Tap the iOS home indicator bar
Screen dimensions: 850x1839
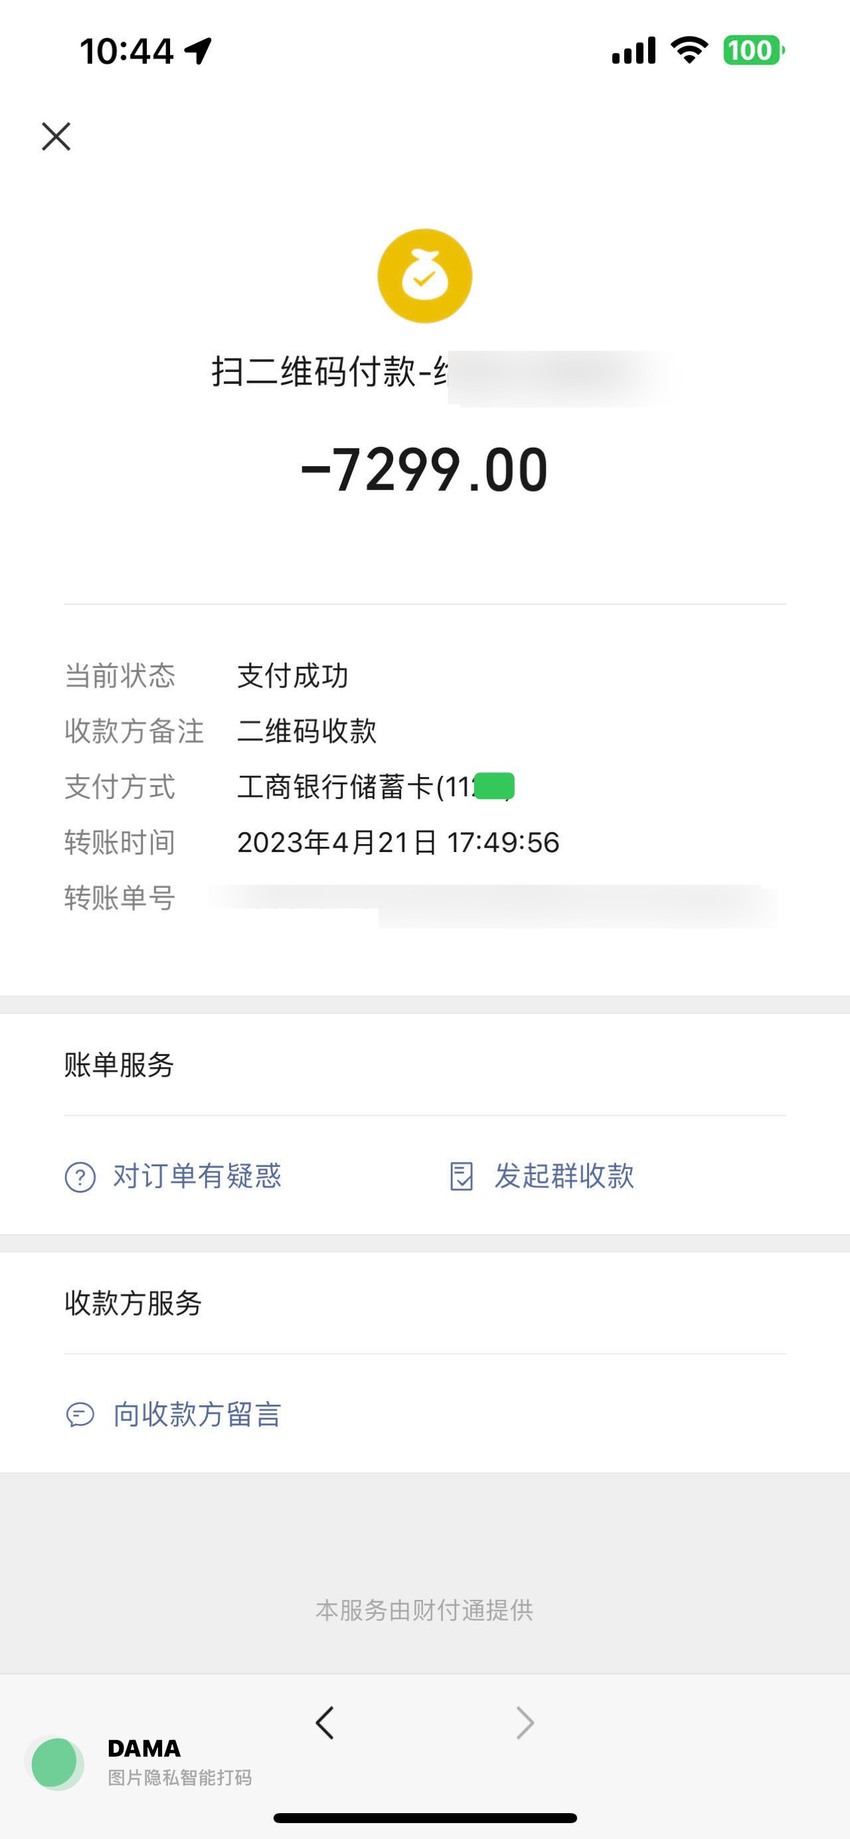pyautogui.click(x=425, y=1818)
